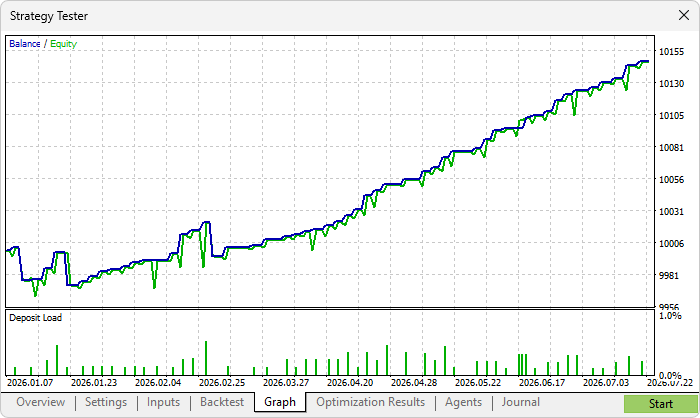Click the 10006 axis value
This screenshot has width=700, height=418.
pyautogui.click(x=671, y=243)
